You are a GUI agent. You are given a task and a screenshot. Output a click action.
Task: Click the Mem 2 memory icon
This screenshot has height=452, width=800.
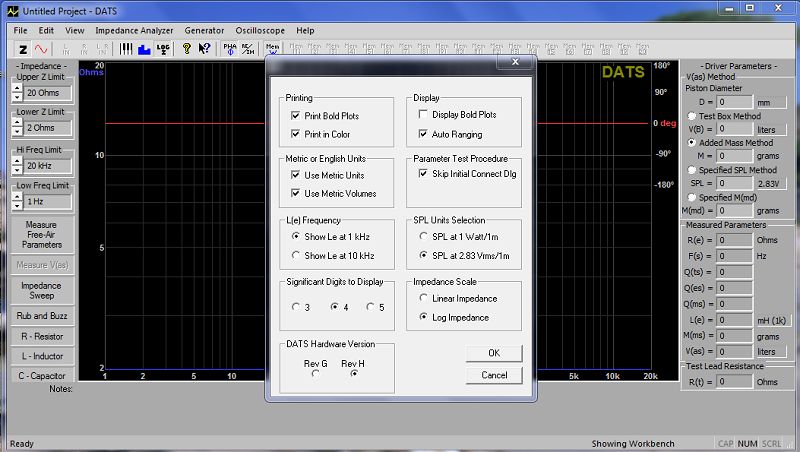(314, 49)
